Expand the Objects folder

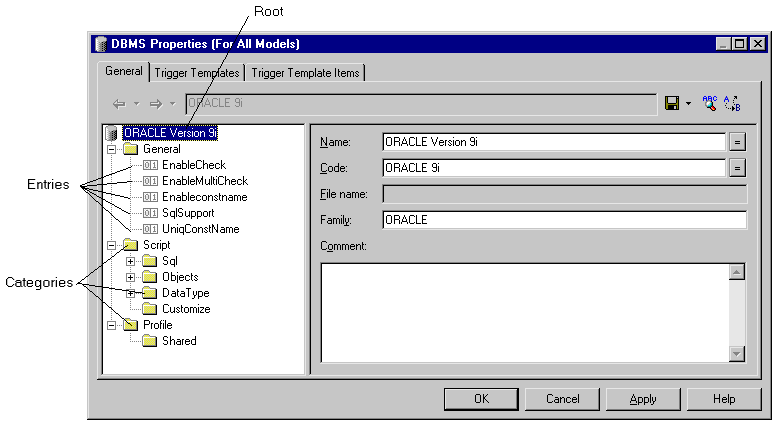[x=130, y=277]
